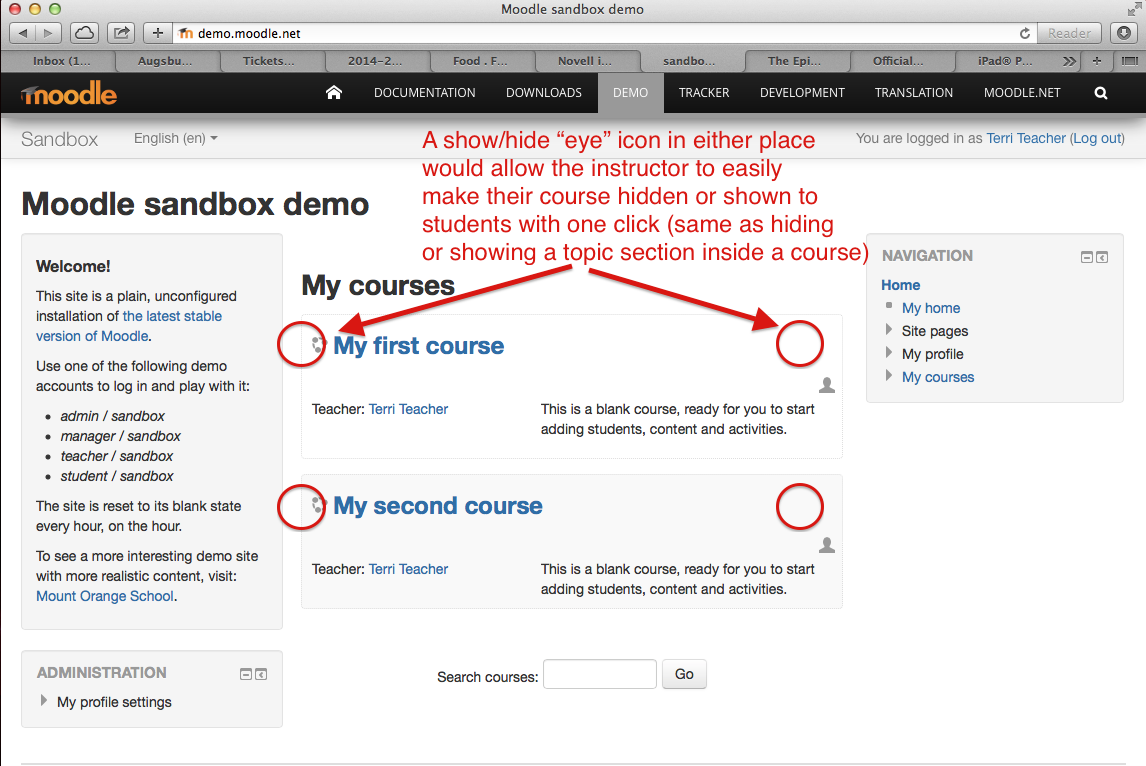Click the Log out link
The width and height of the screenshot is (1146, 766).
pyautogui.click(x=1096, y=138)
